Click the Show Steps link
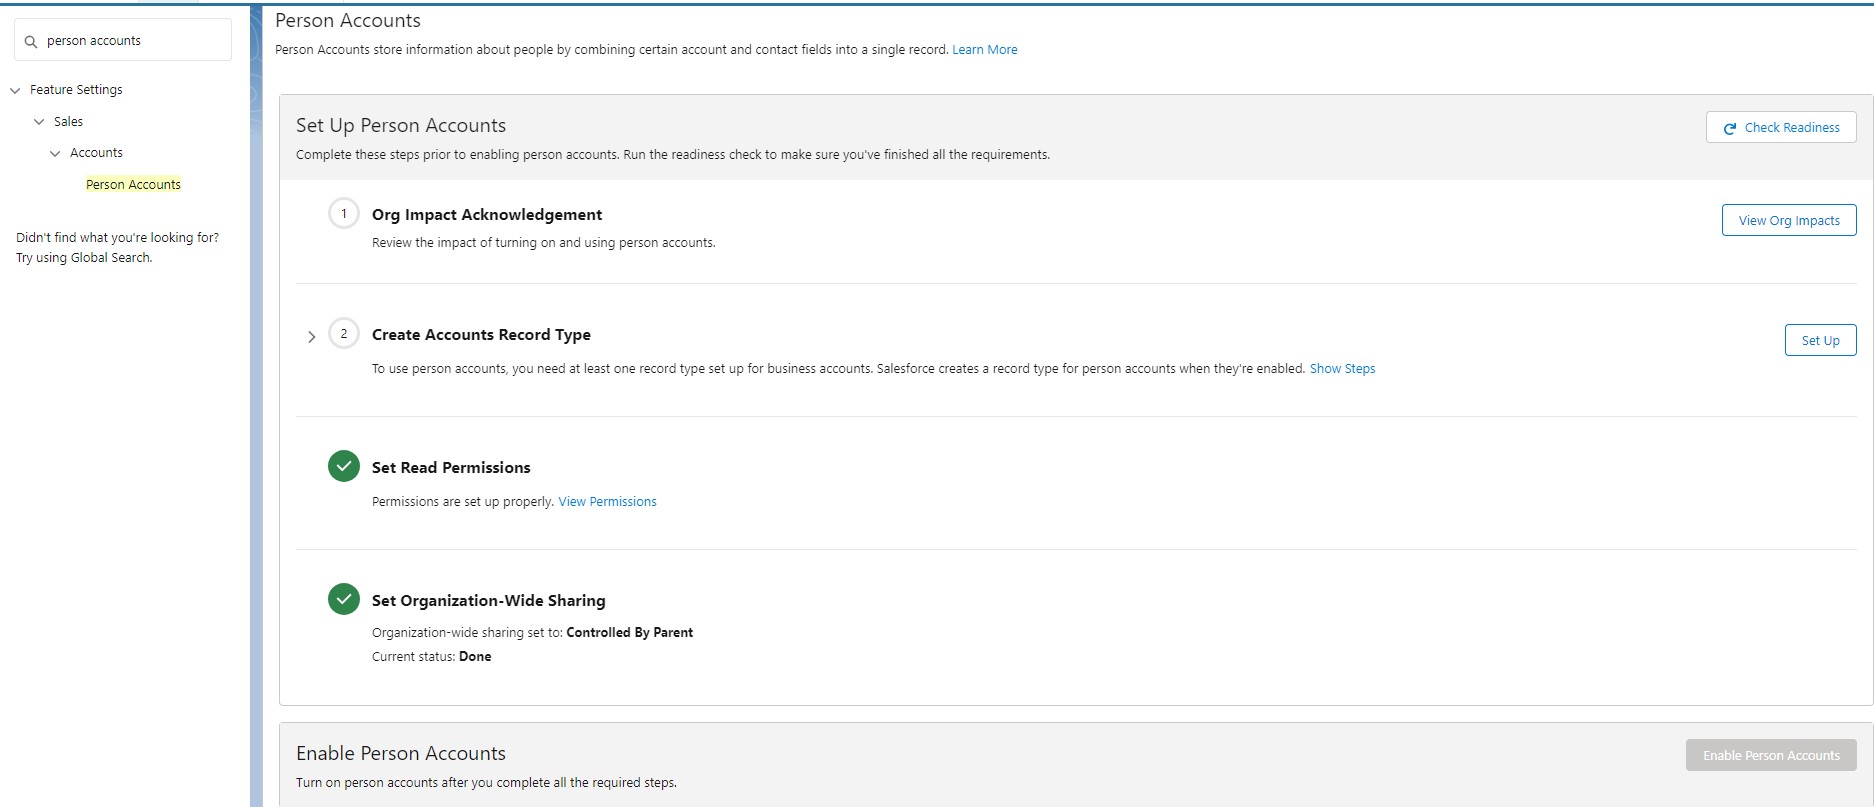1874x807 pixels. (1342, 369)
